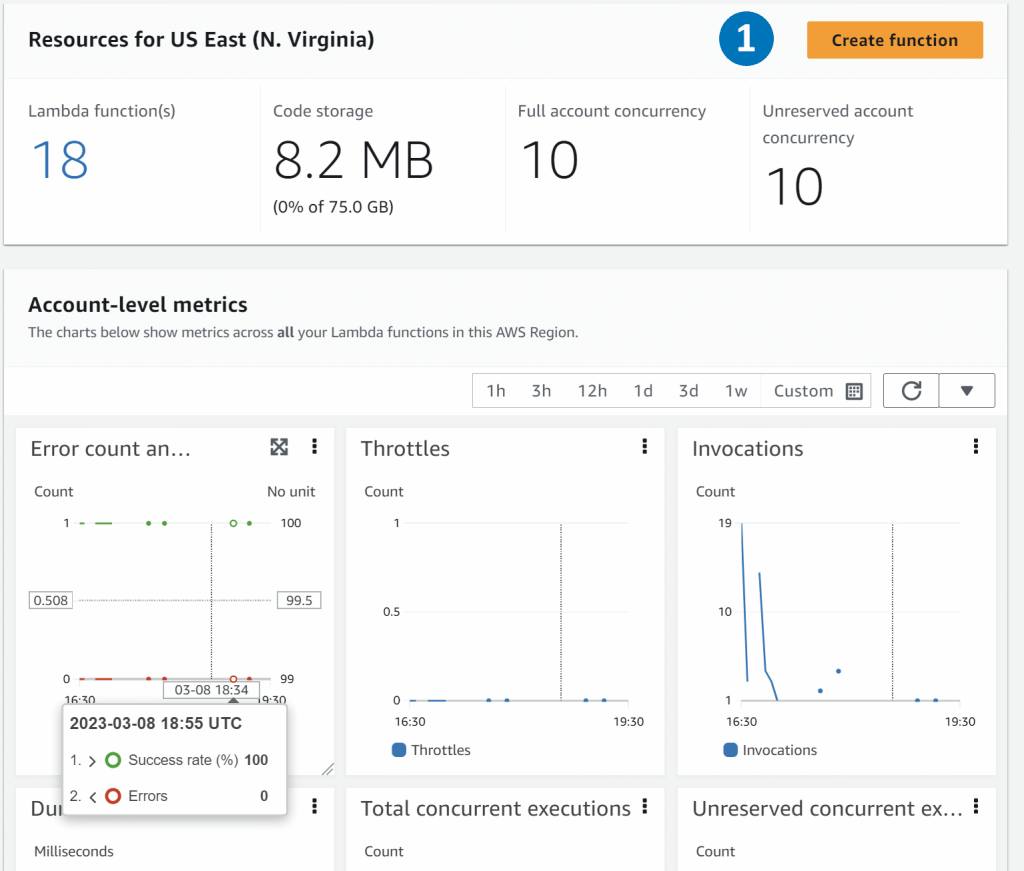Open the Custom time range calendar
The height and width of the screenshot is (871, 1024).
817,391
